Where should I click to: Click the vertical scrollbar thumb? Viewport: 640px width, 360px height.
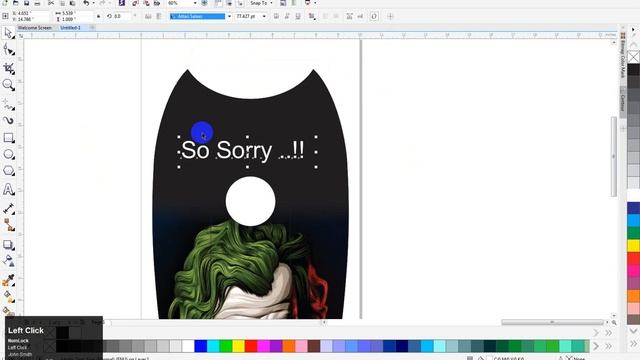click(x=613, y=156)
